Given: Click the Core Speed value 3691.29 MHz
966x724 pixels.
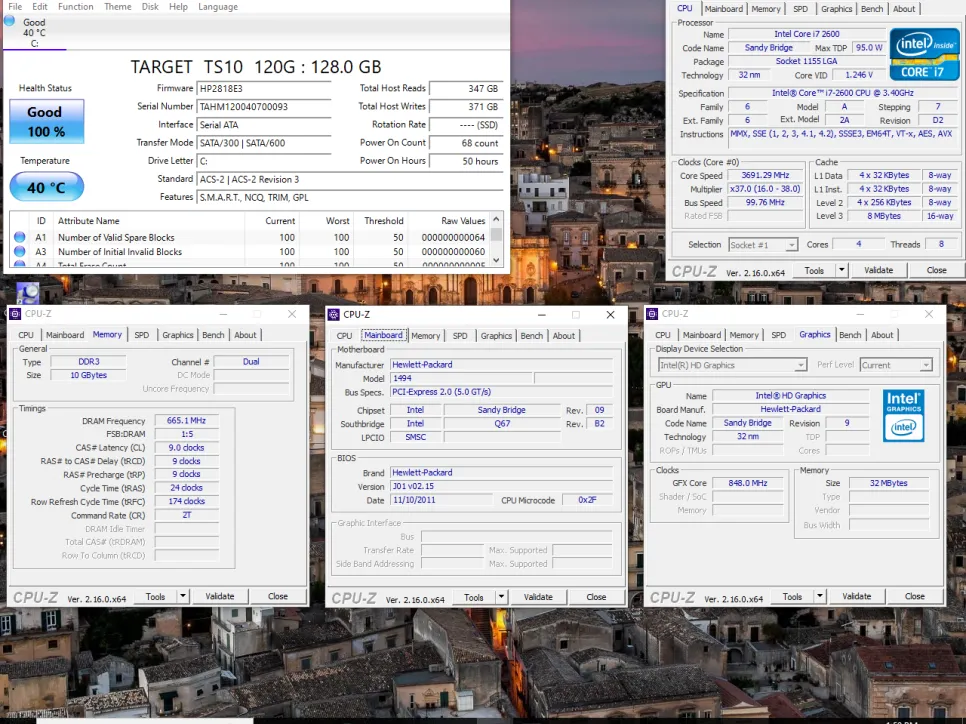Looking at the screenshot, I should click(766, 176).
